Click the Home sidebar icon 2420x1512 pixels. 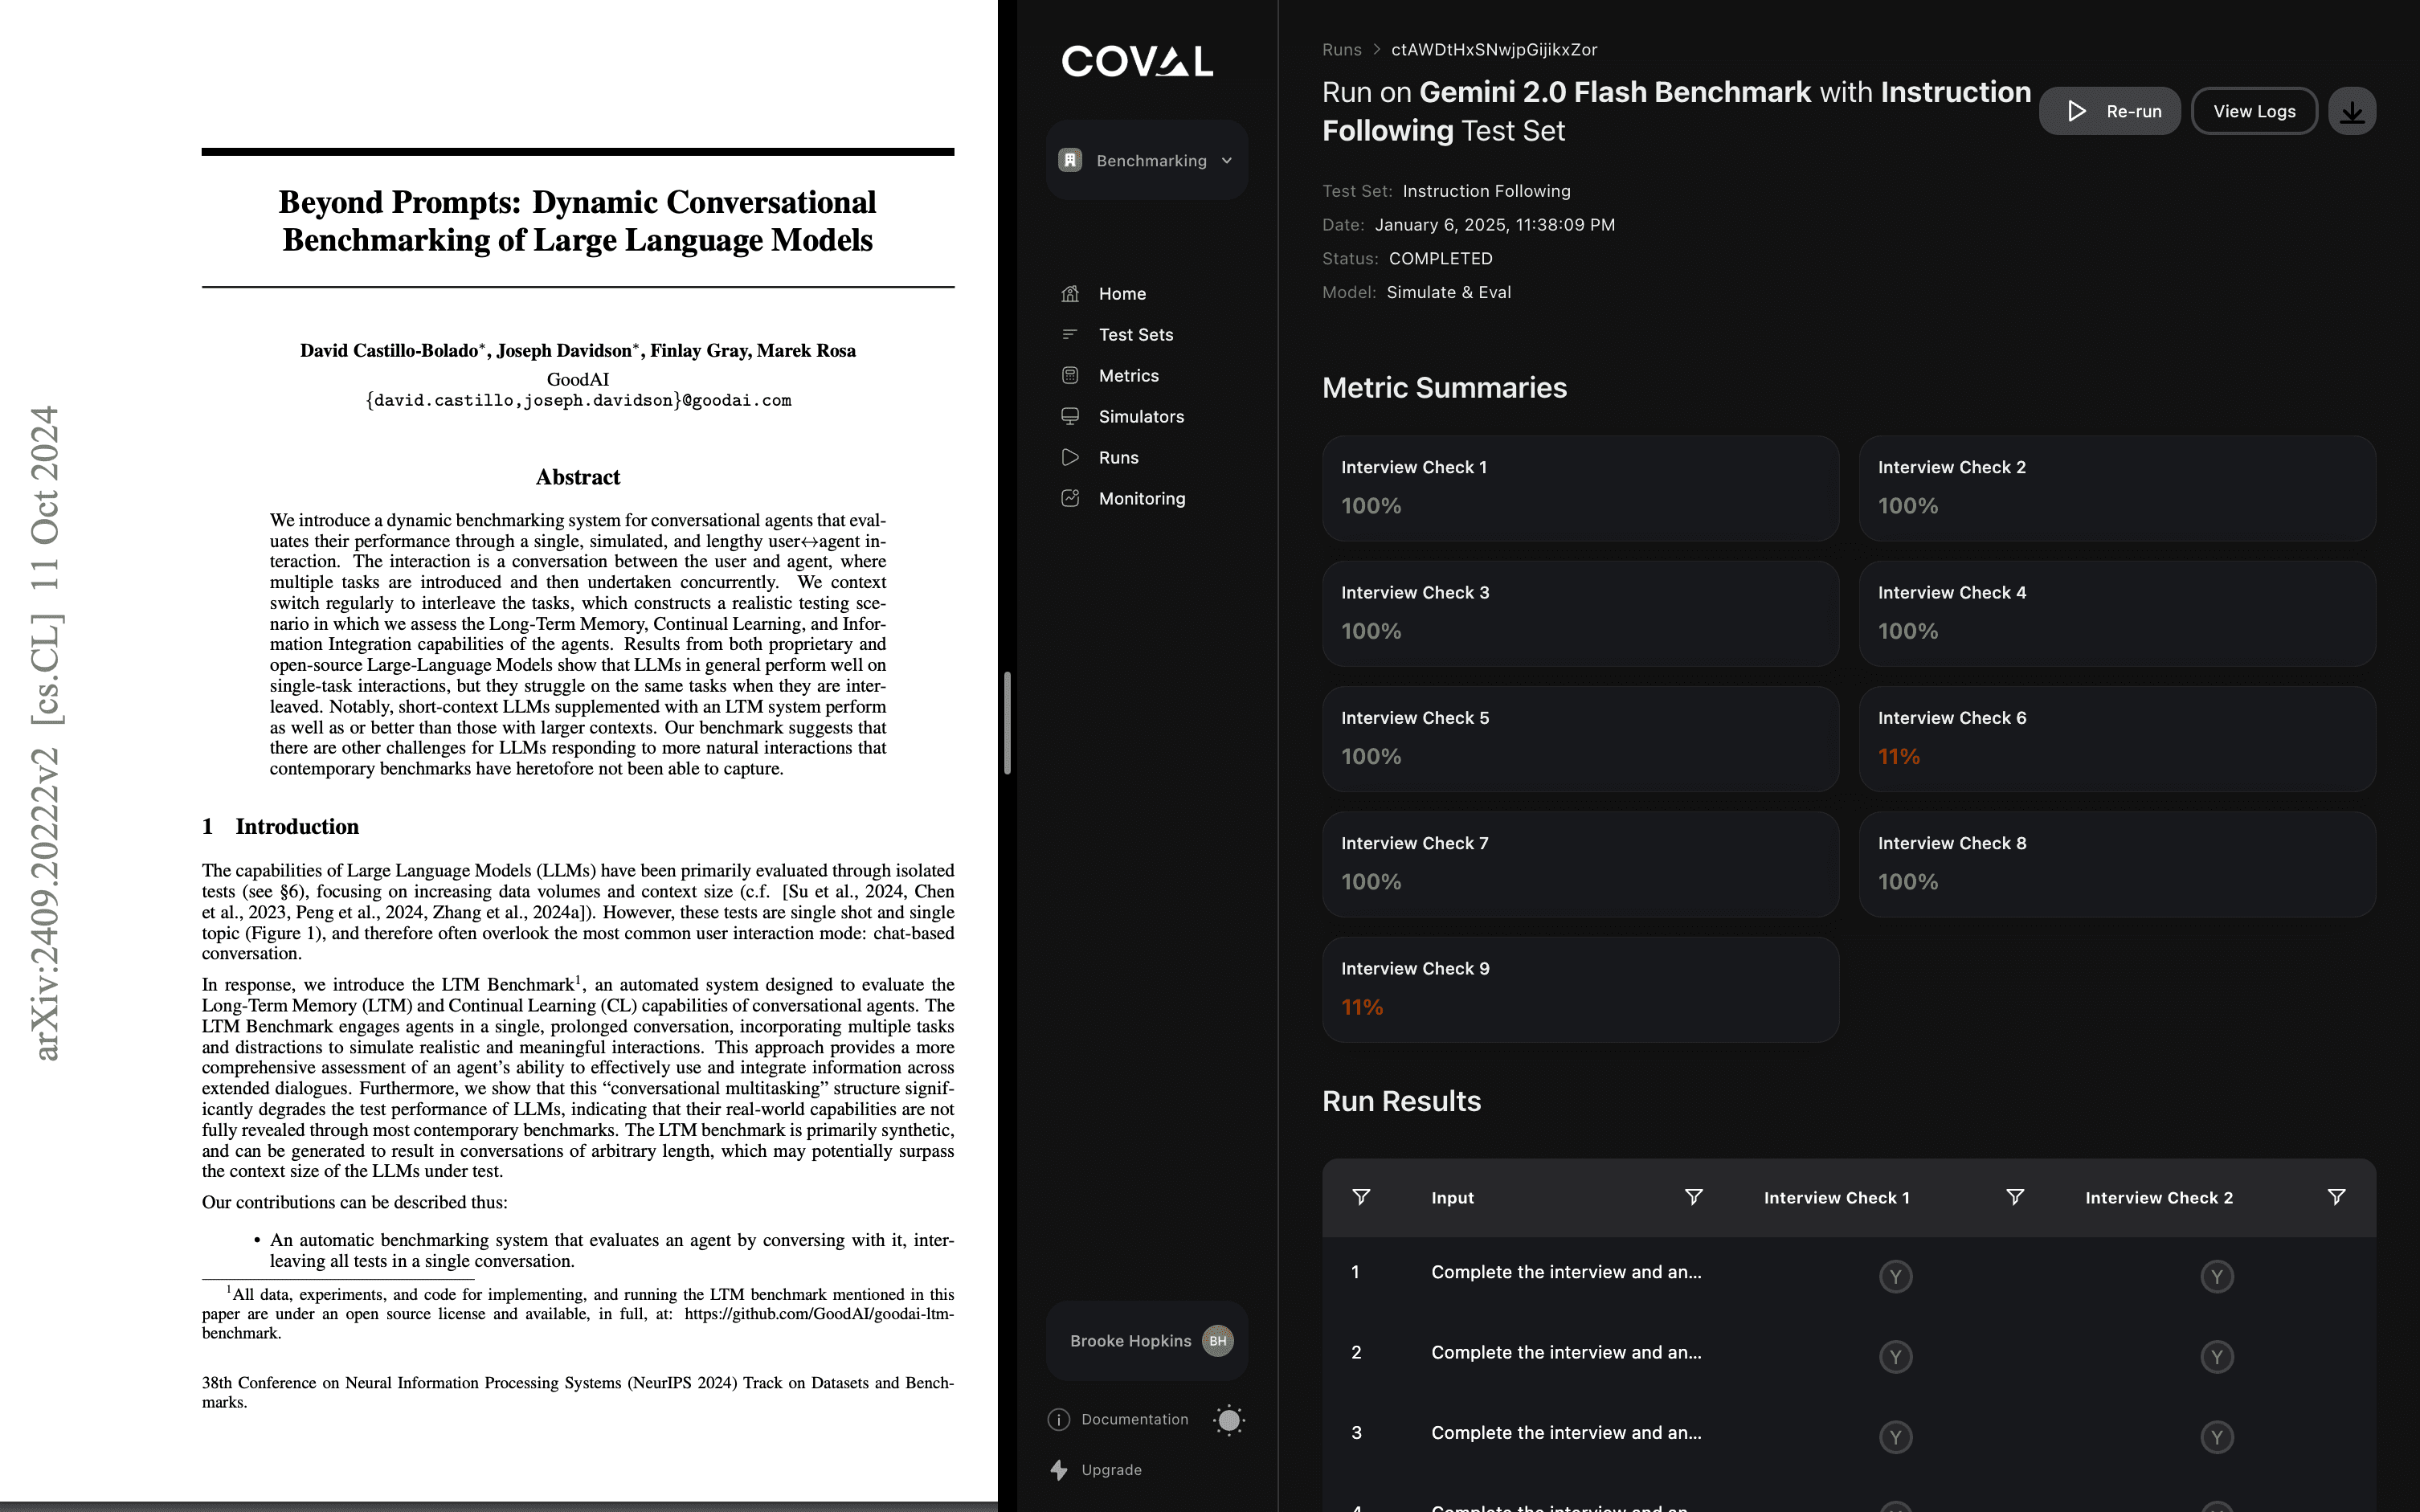1070,293
